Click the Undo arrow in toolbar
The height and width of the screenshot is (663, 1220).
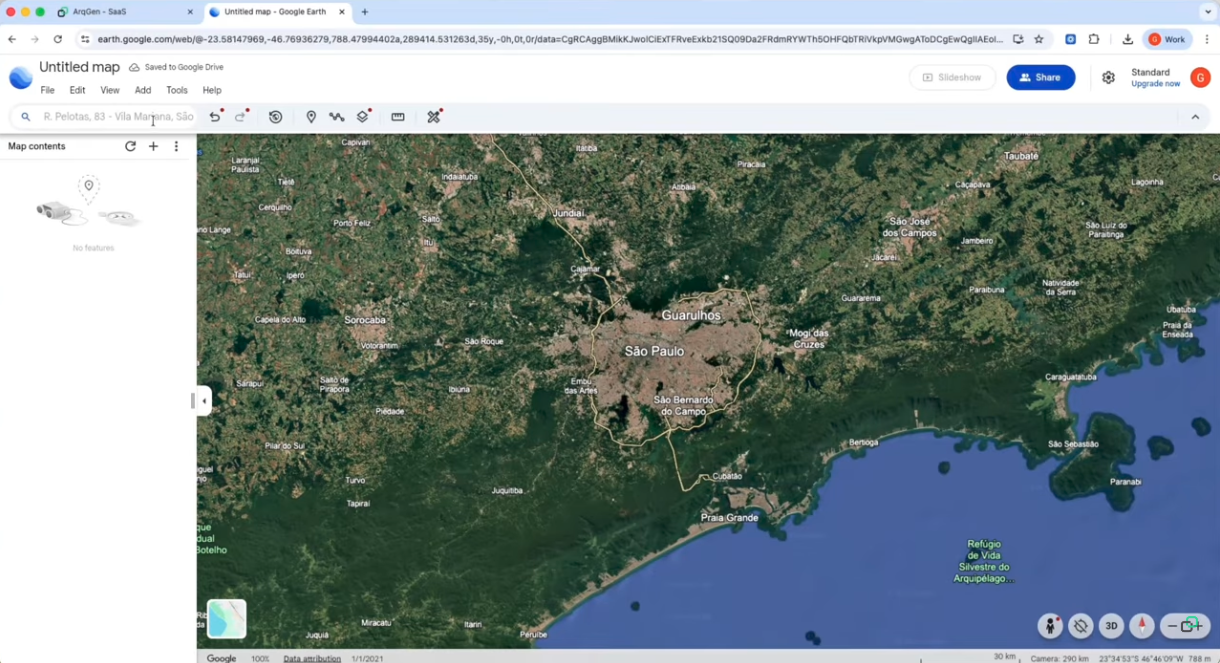(215, 117)
